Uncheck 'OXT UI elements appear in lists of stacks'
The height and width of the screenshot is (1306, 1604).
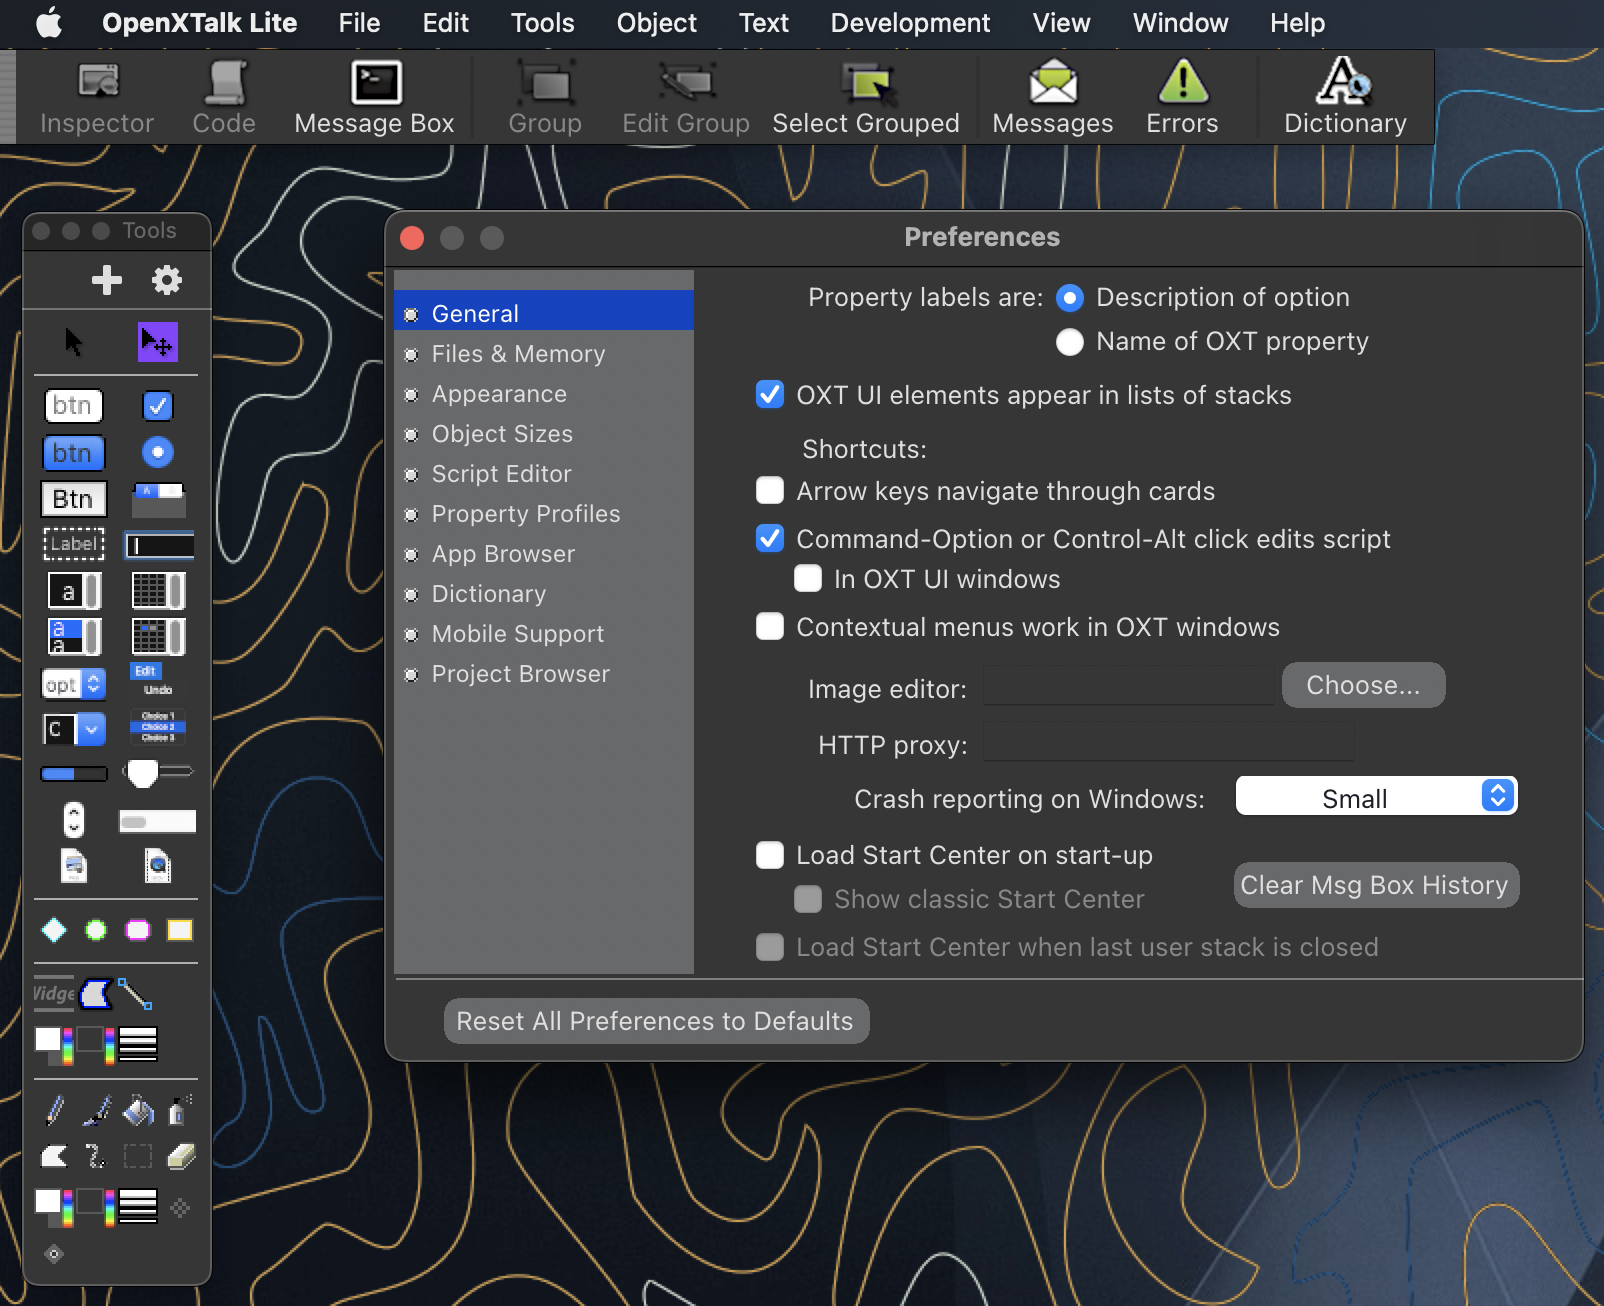(x=770, y=395)
